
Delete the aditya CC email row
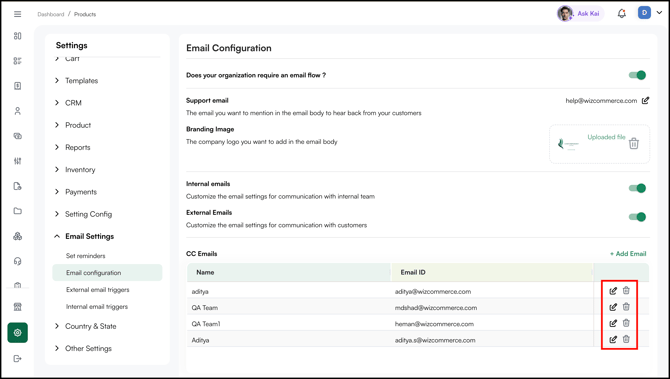point(626,291)
